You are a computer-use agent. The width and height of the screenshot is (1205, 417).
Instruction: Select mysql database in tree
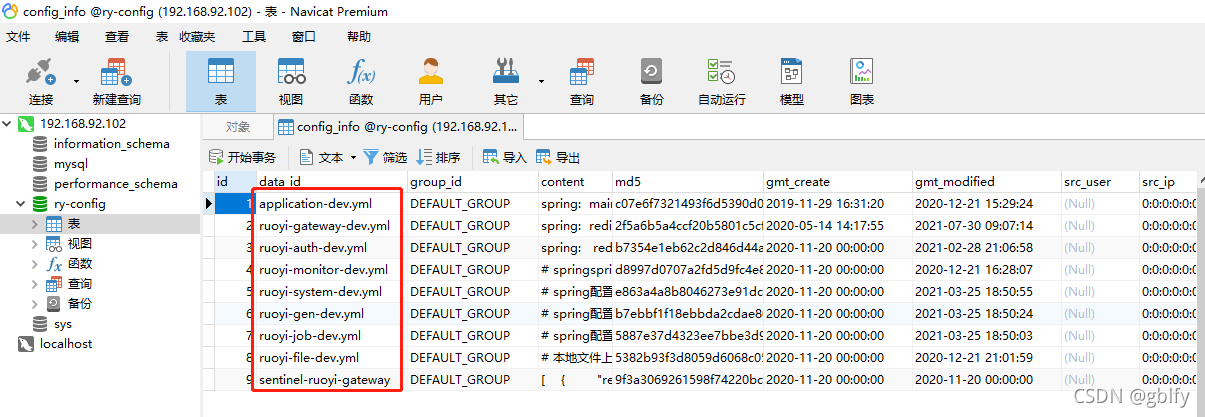(71, 164)
